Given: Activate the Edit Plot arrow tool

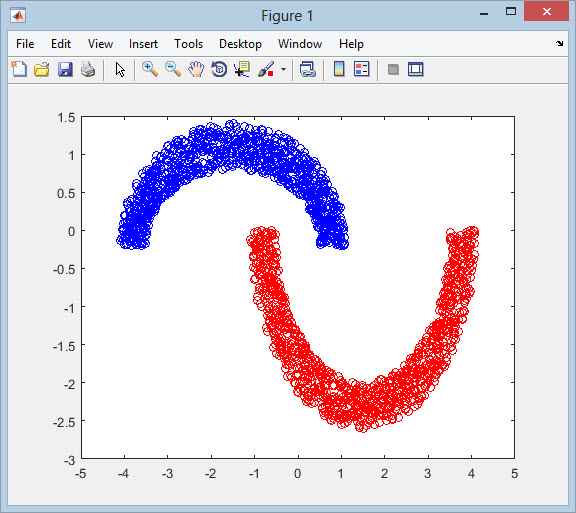Looking at the screenshot, I should pos(120,69).
